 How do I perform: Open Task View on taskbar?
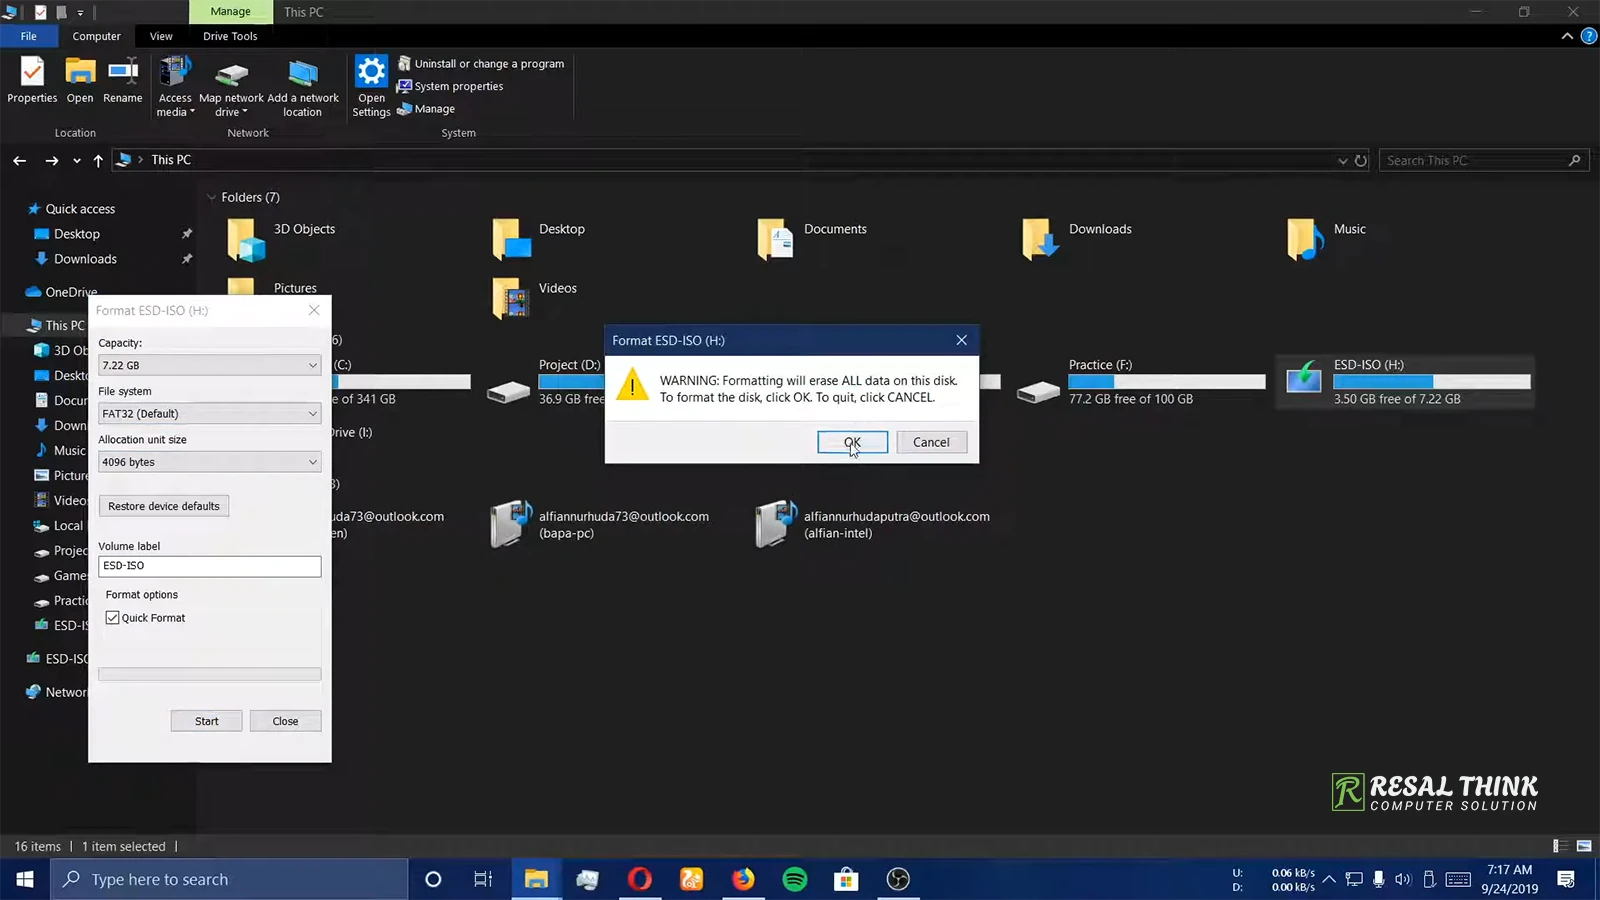tap(483, 879)
